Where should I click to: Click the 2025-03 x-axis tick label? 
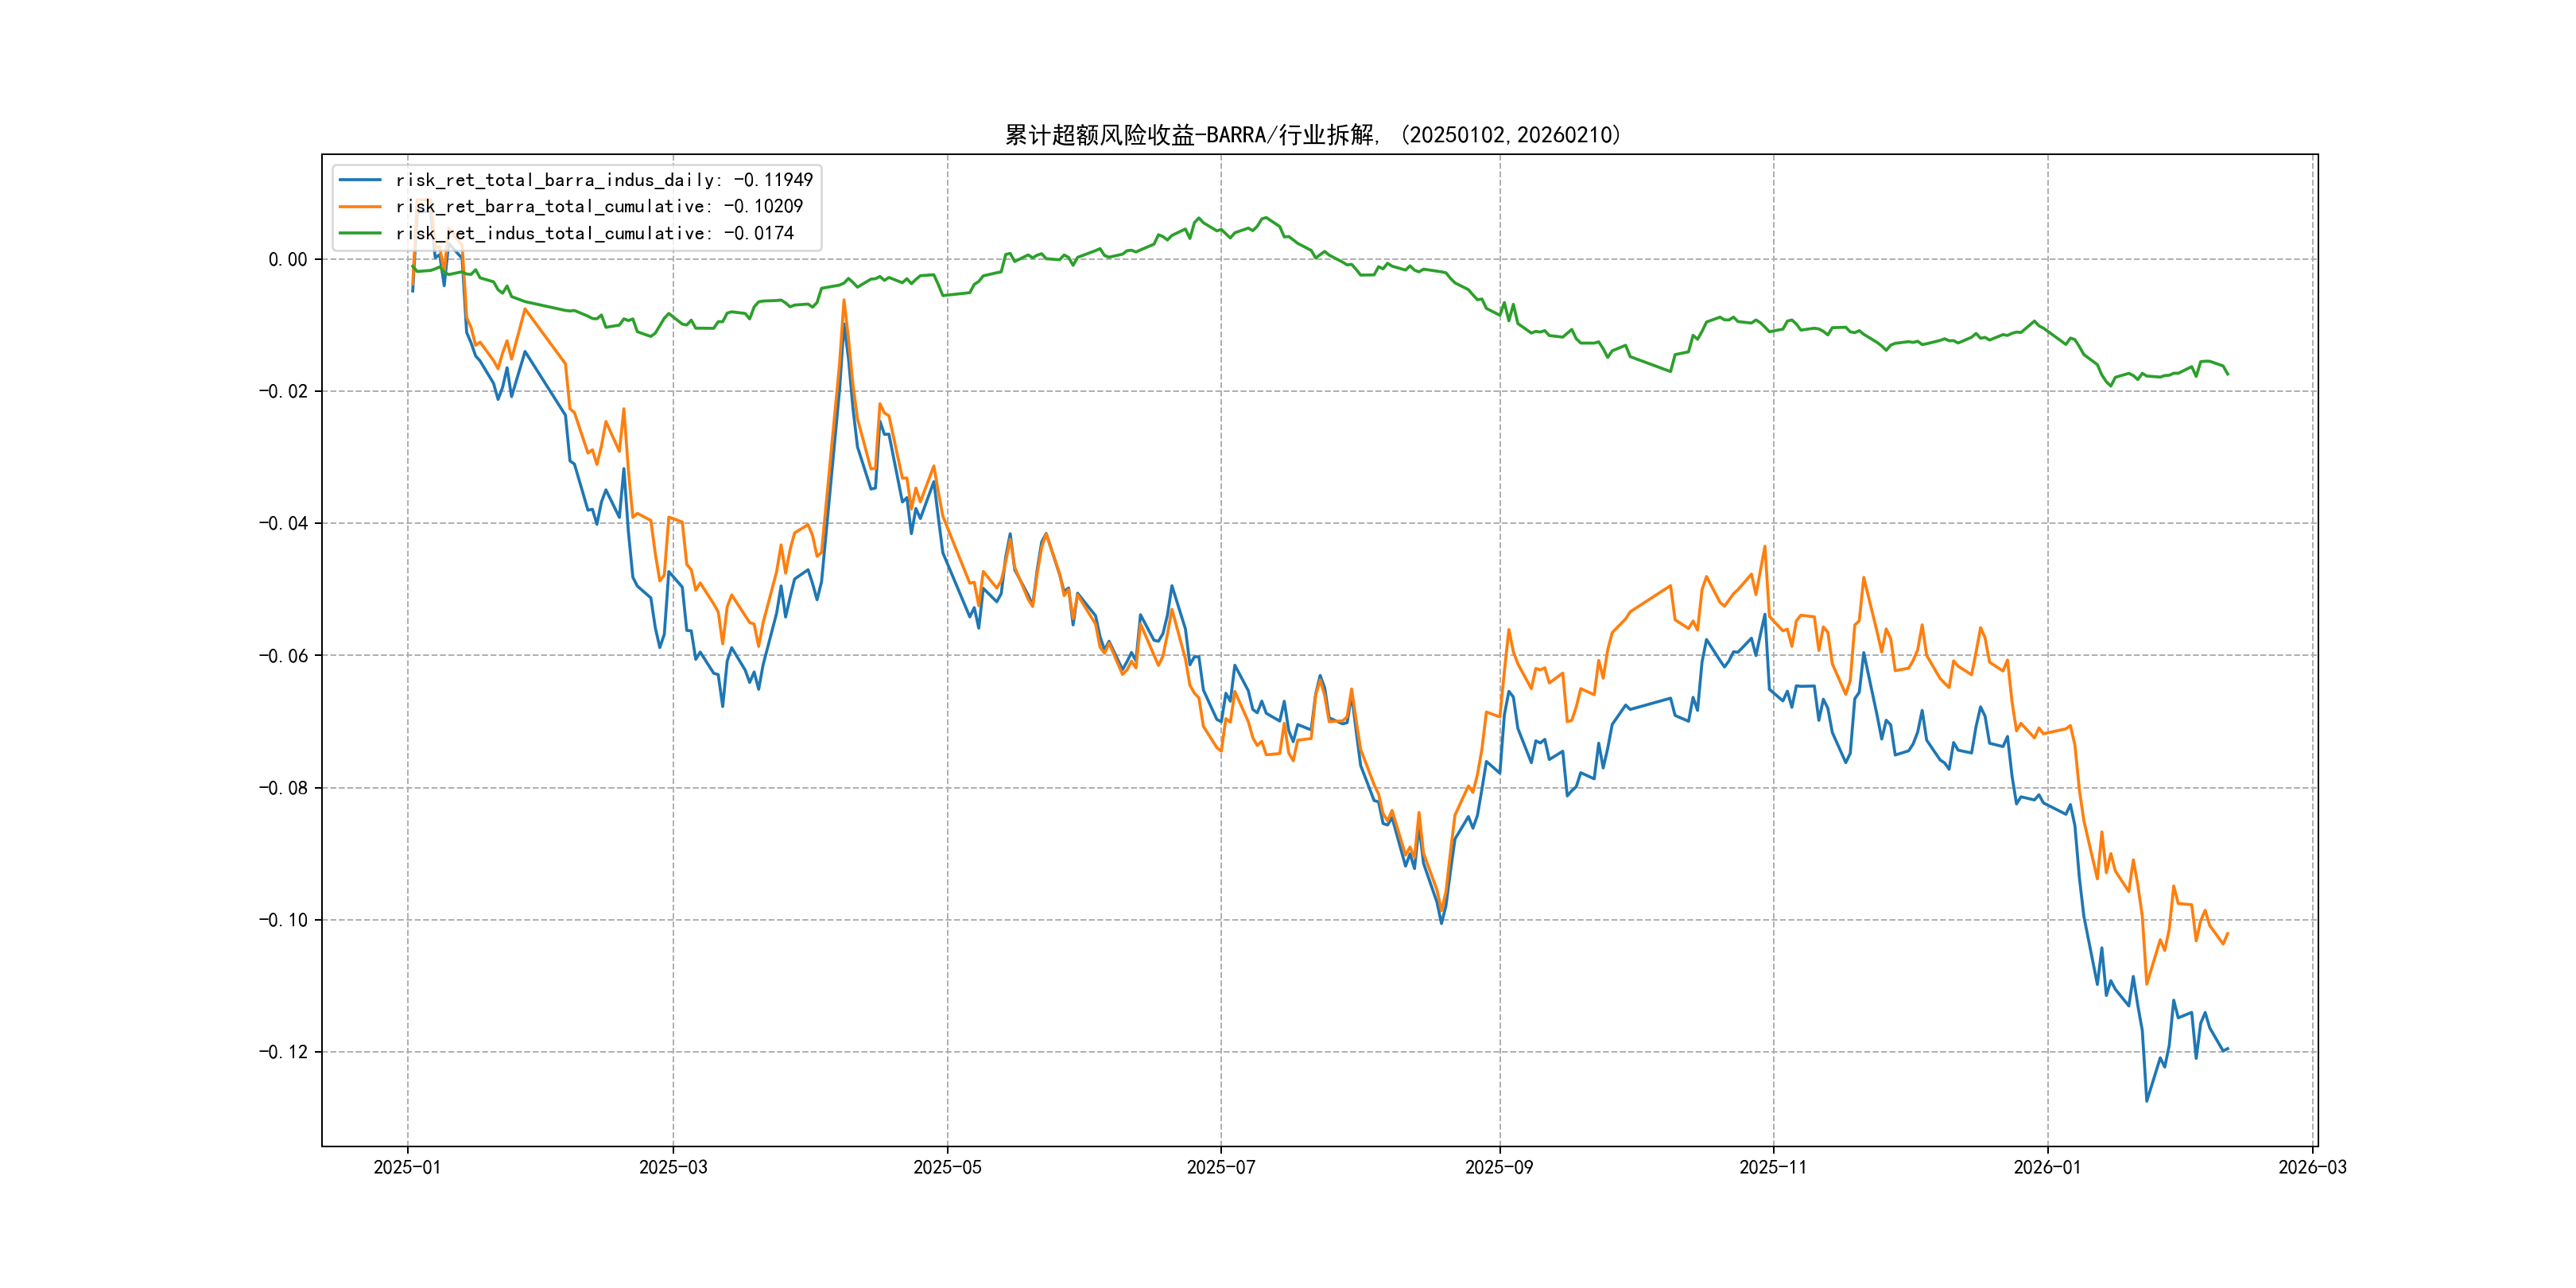[673, 1167]
